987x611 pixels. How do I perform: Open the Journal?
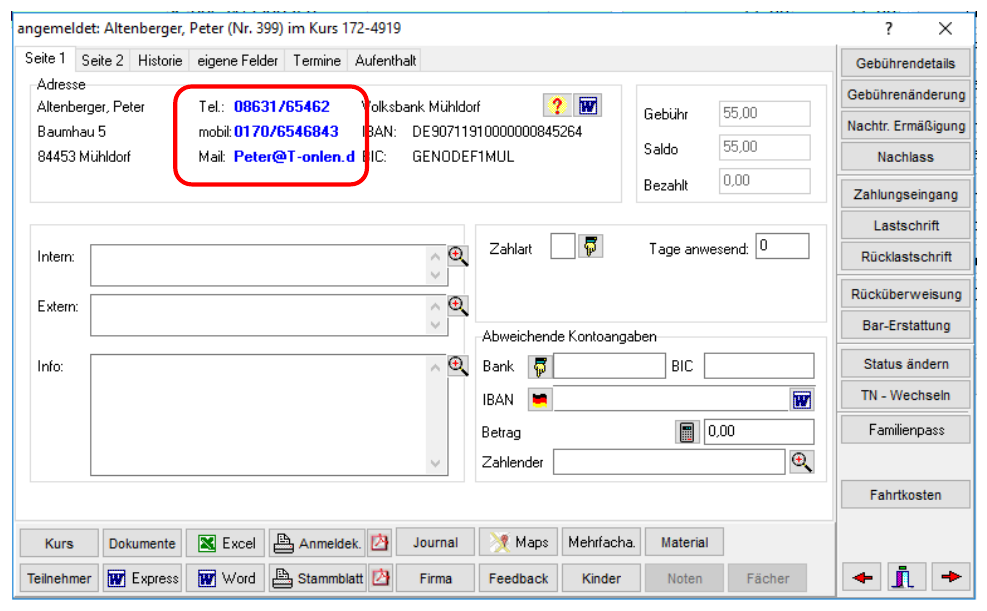pyautogui.click(x=435, y=542)
